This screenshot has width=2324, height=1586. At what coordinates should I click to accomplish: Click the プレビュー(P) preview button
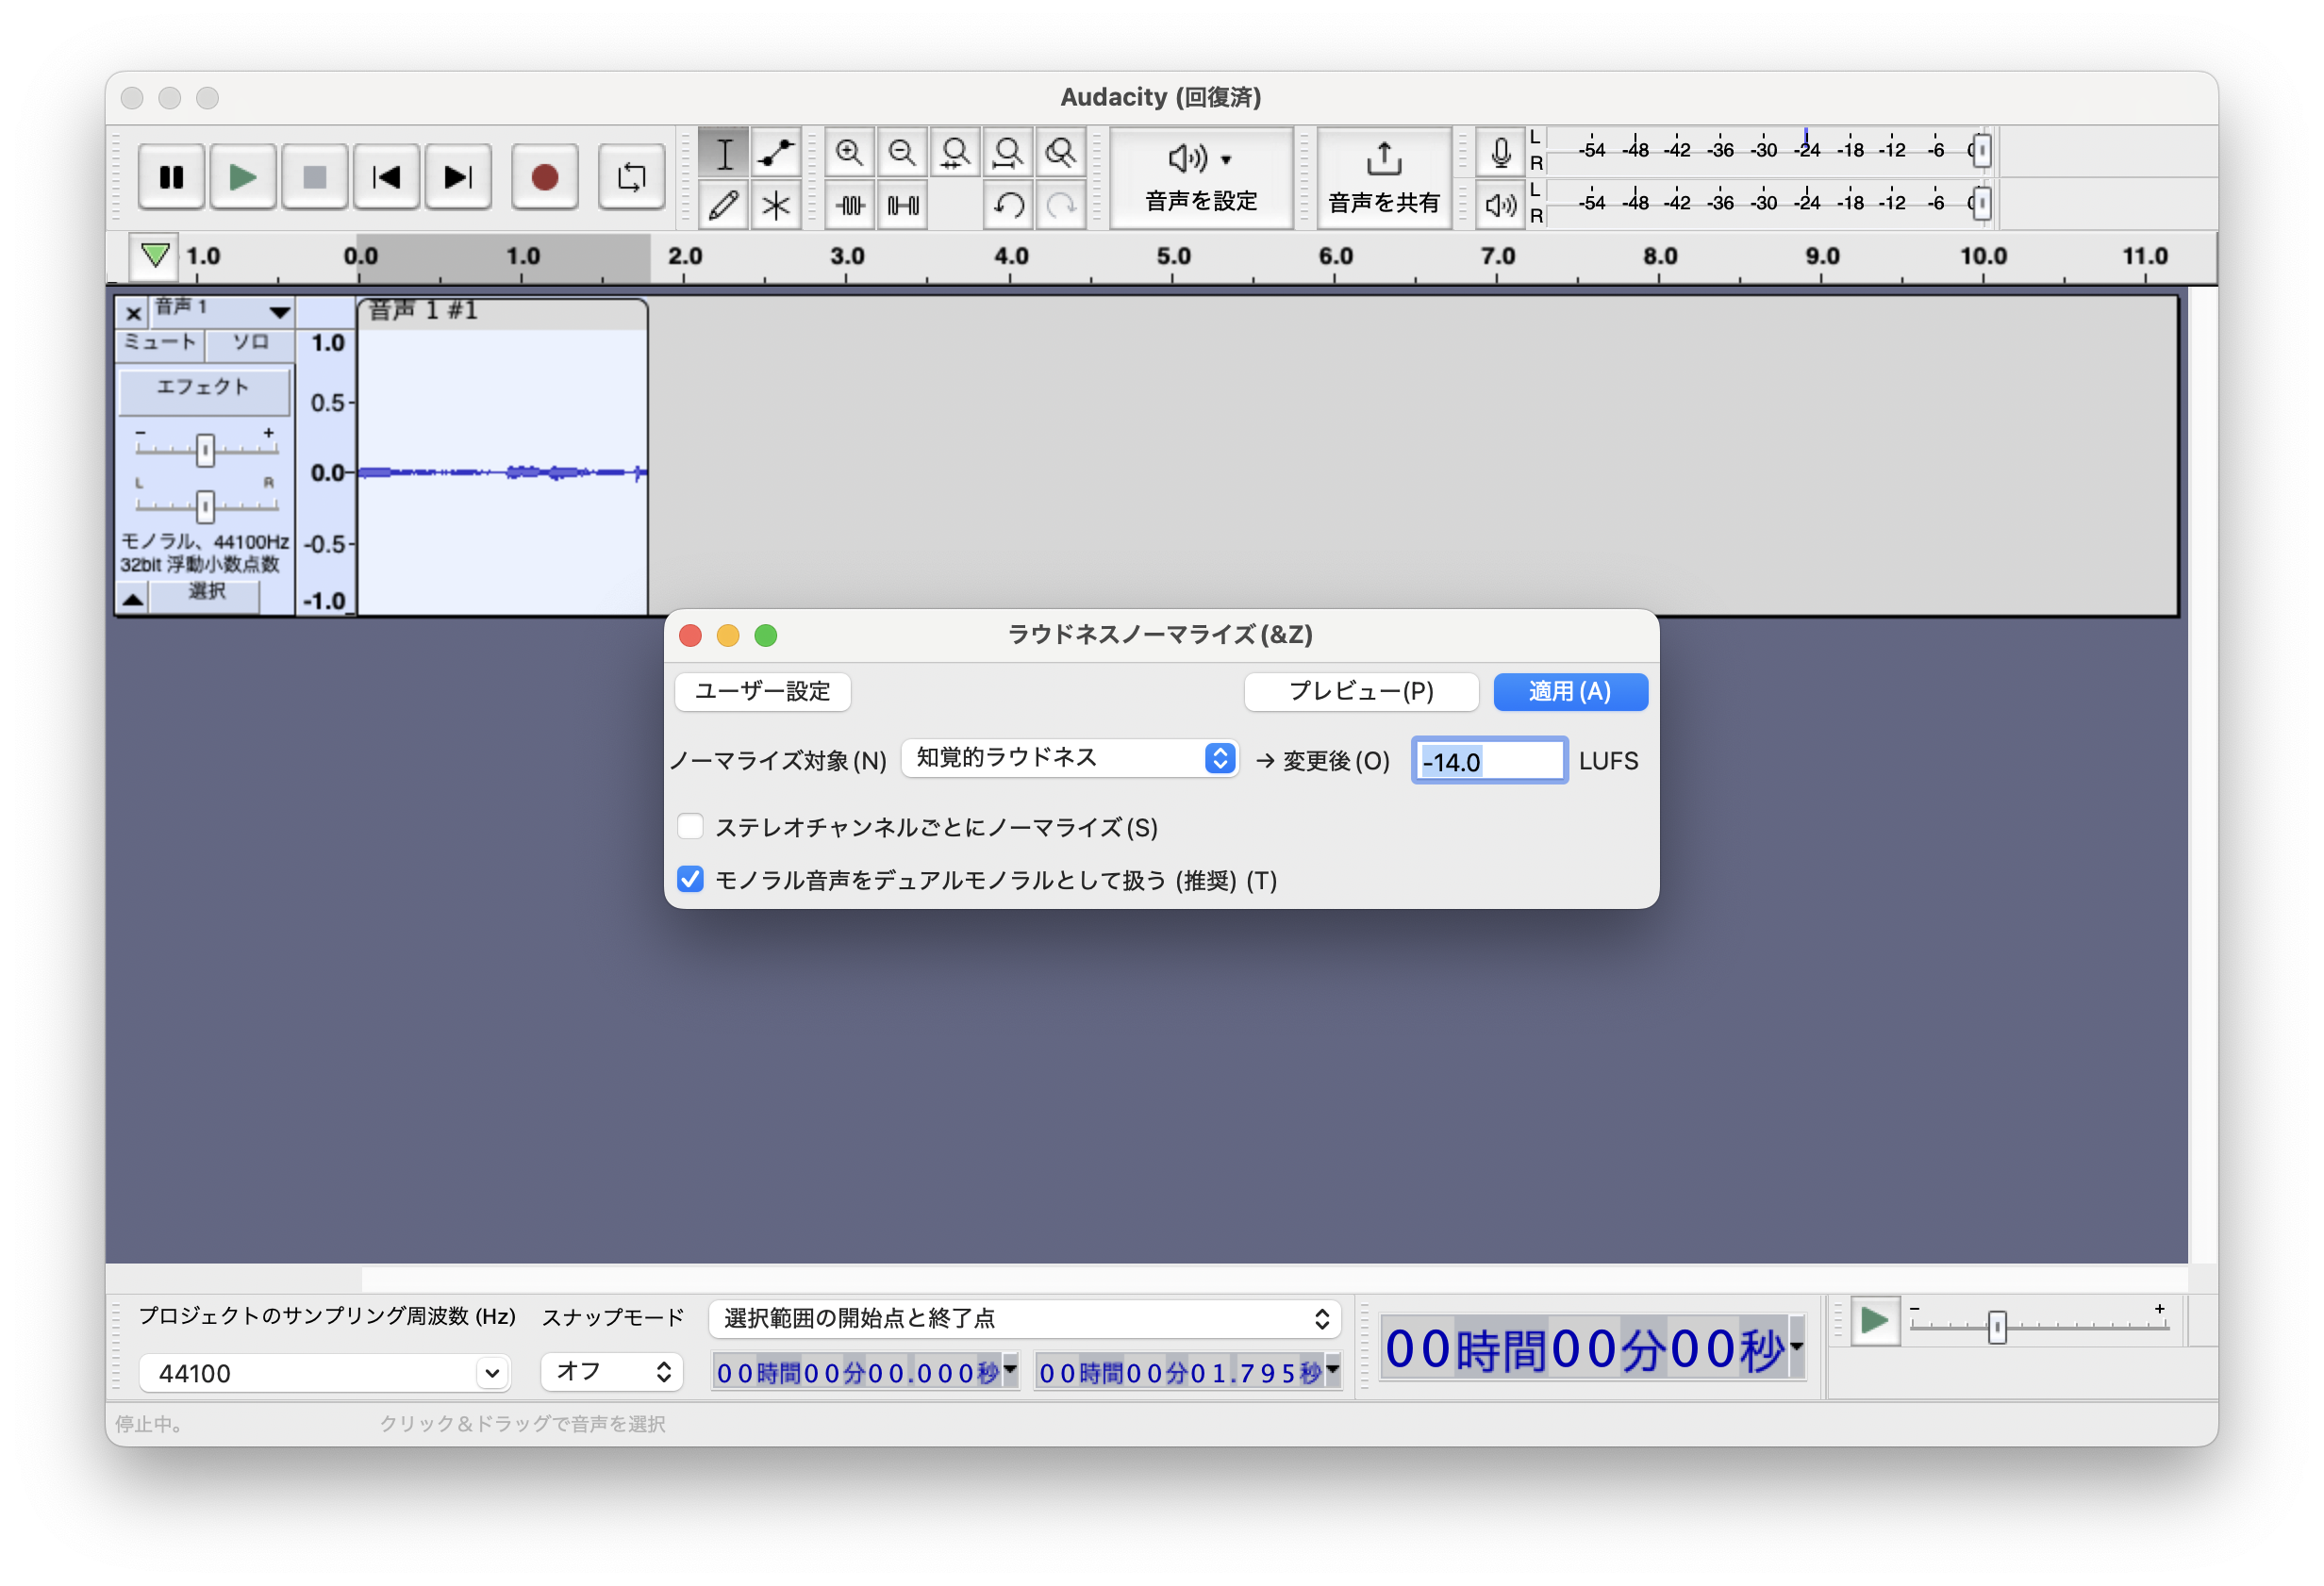[x=1361, y=692]
